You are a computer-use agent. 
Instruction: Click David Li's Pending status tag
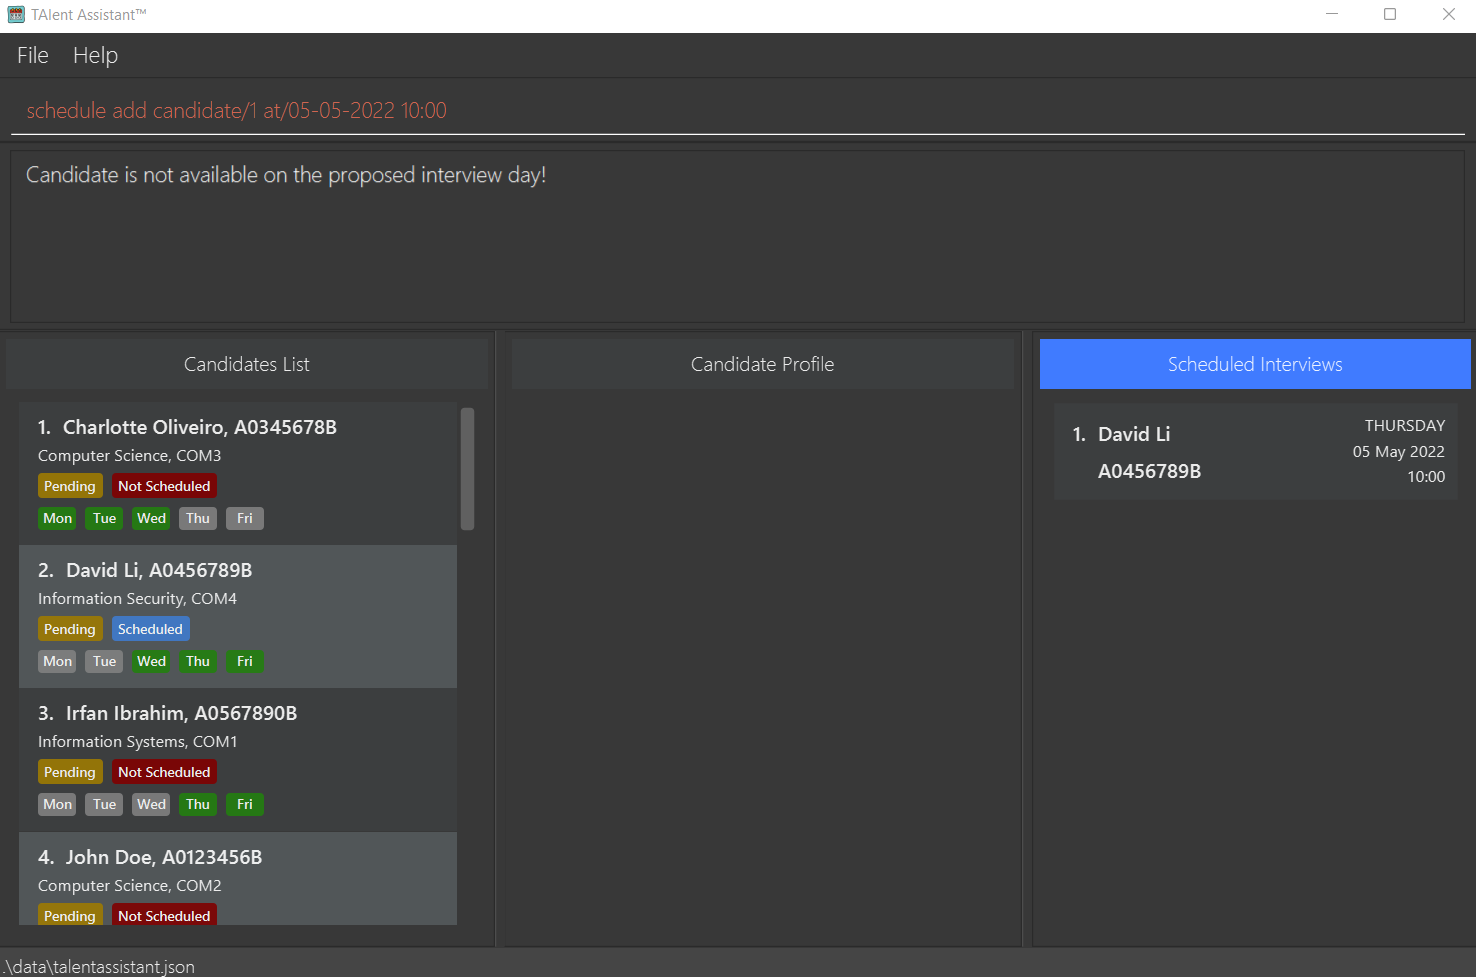pyautogui.click(x=70, y=629)
